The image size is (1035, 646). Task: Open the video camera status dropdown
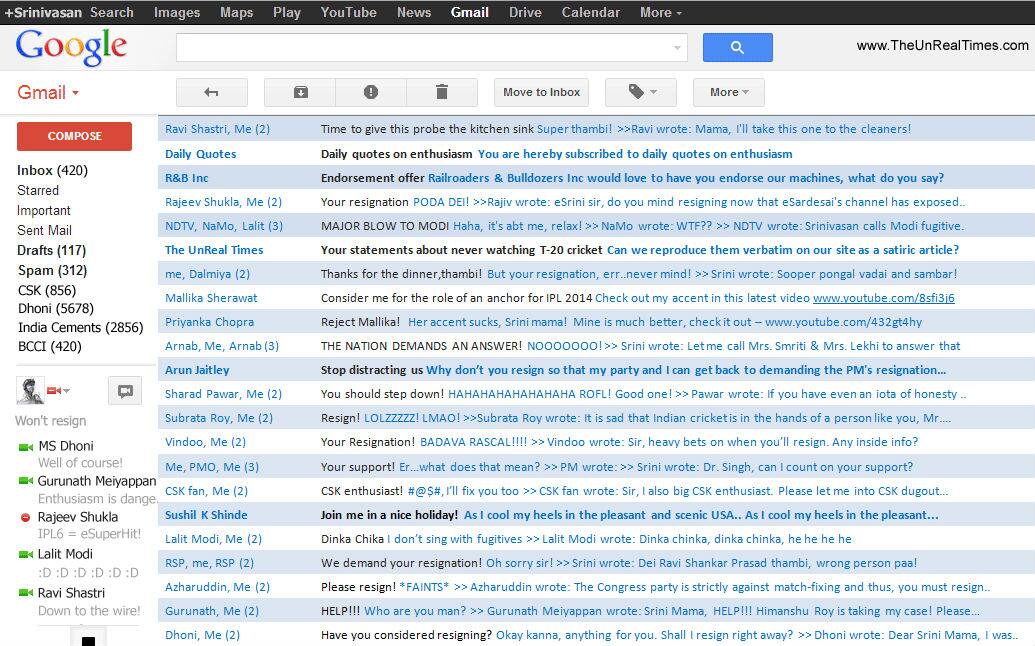coord(58,391)
